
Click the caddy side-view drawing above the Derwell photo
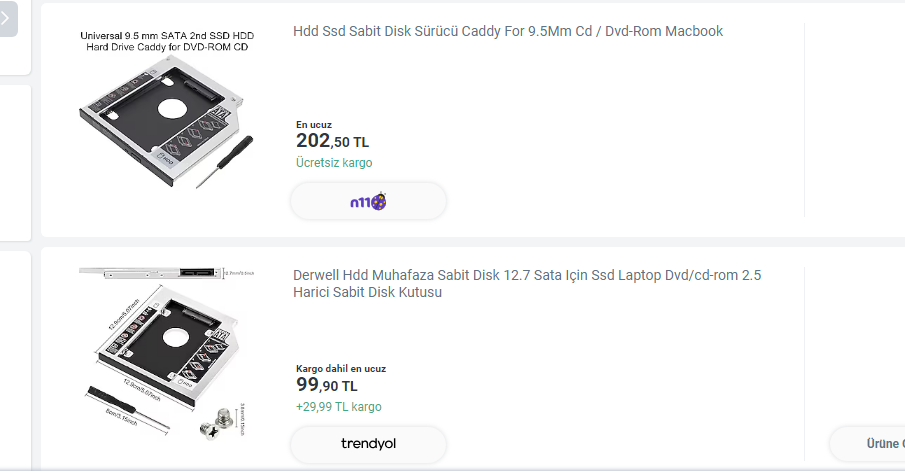[x=150, y=272]
